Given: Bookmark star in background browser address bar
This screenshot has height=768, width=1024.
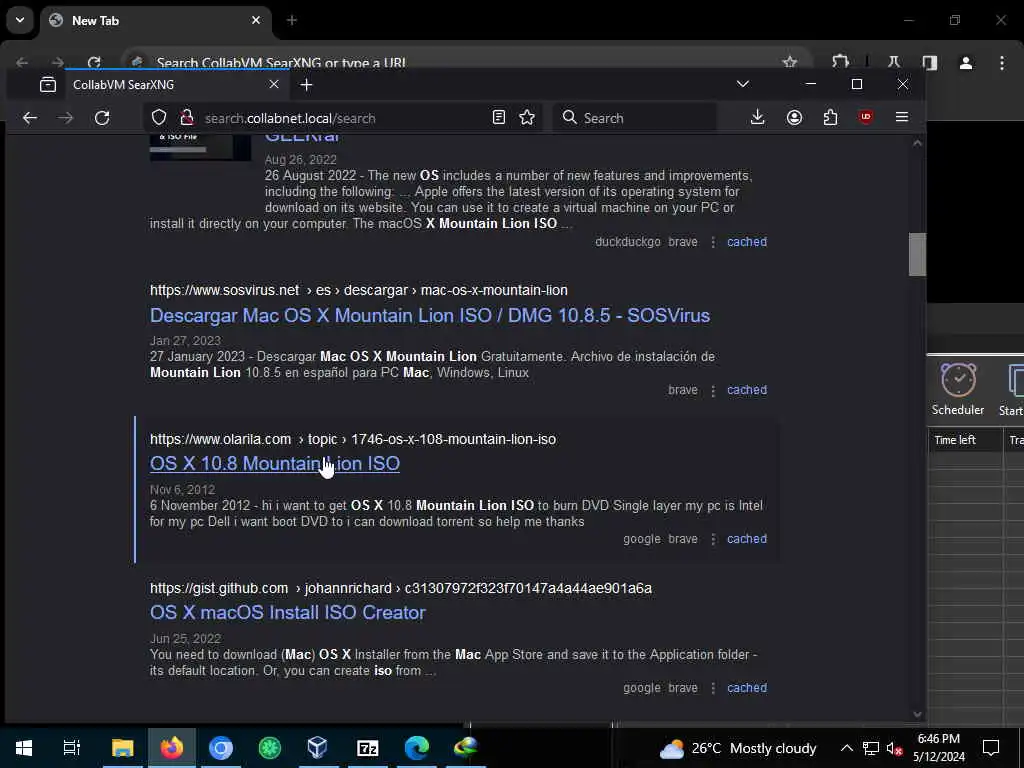Looking at the screenshot, I should (790, 63).
